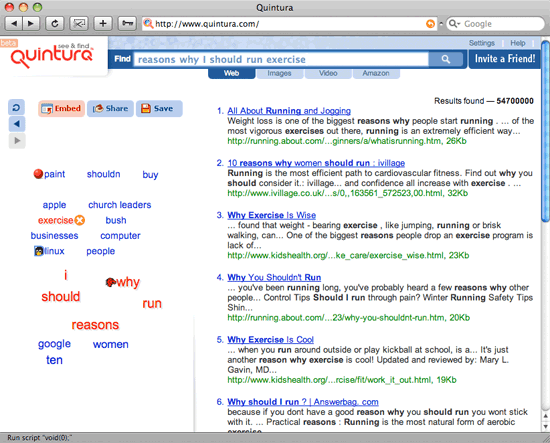Click the scrollbar down arrow

click(x=545, y=426)
